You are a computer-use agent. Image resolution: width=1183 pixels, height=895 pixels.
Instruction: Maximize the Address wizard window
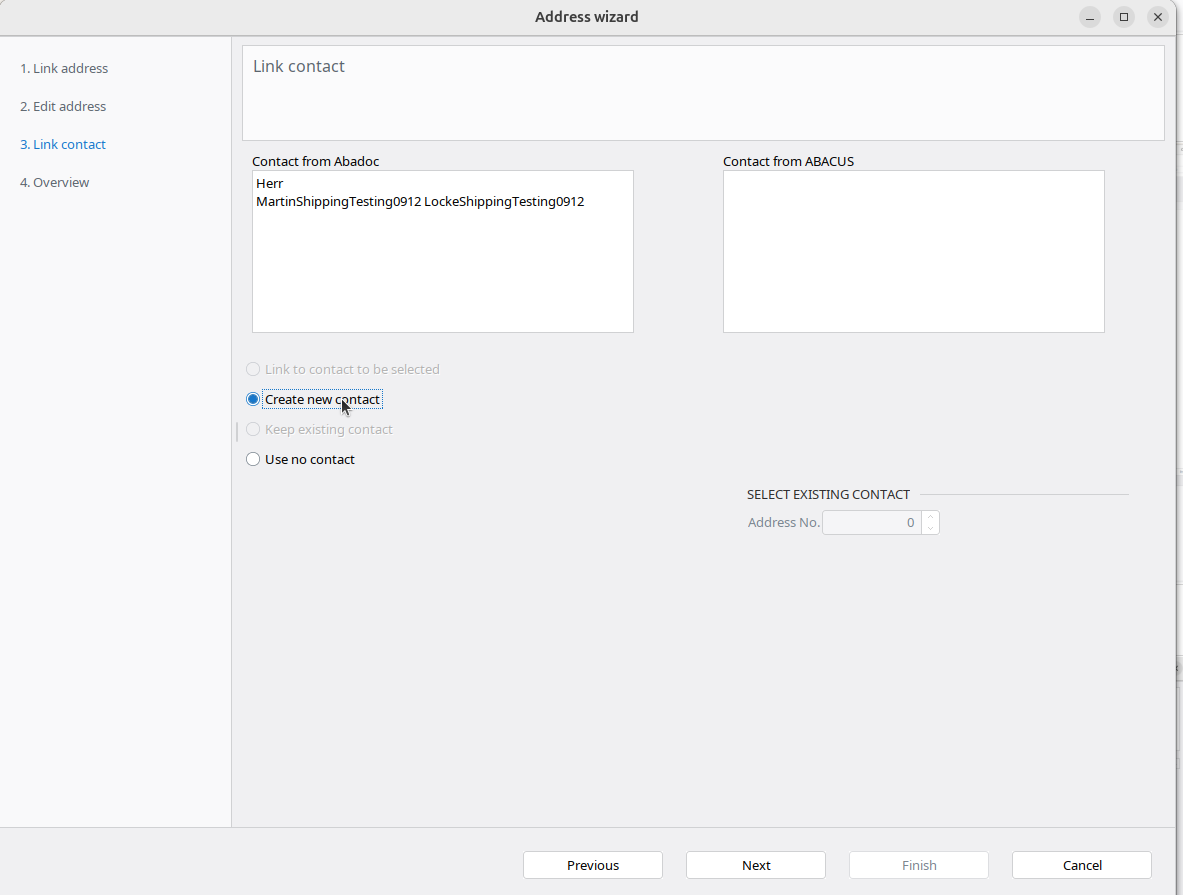1124,17
